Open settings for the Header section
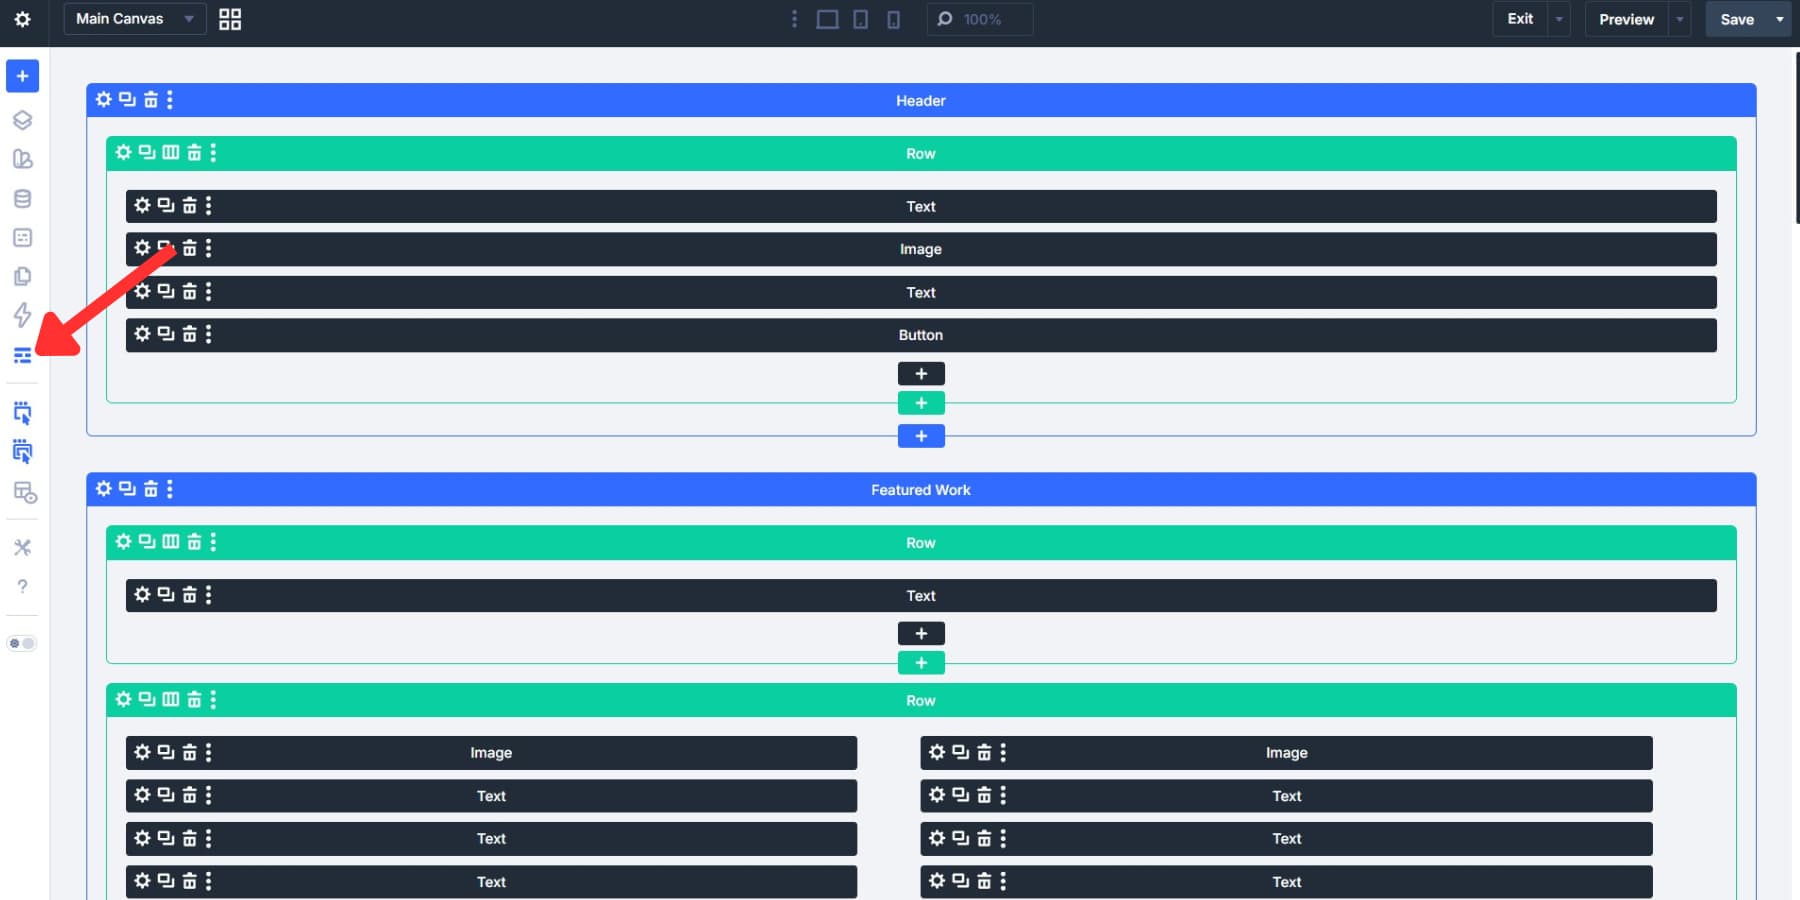Image resolution: width=1800 pixels, height=900 pixels. pos(104,100)
